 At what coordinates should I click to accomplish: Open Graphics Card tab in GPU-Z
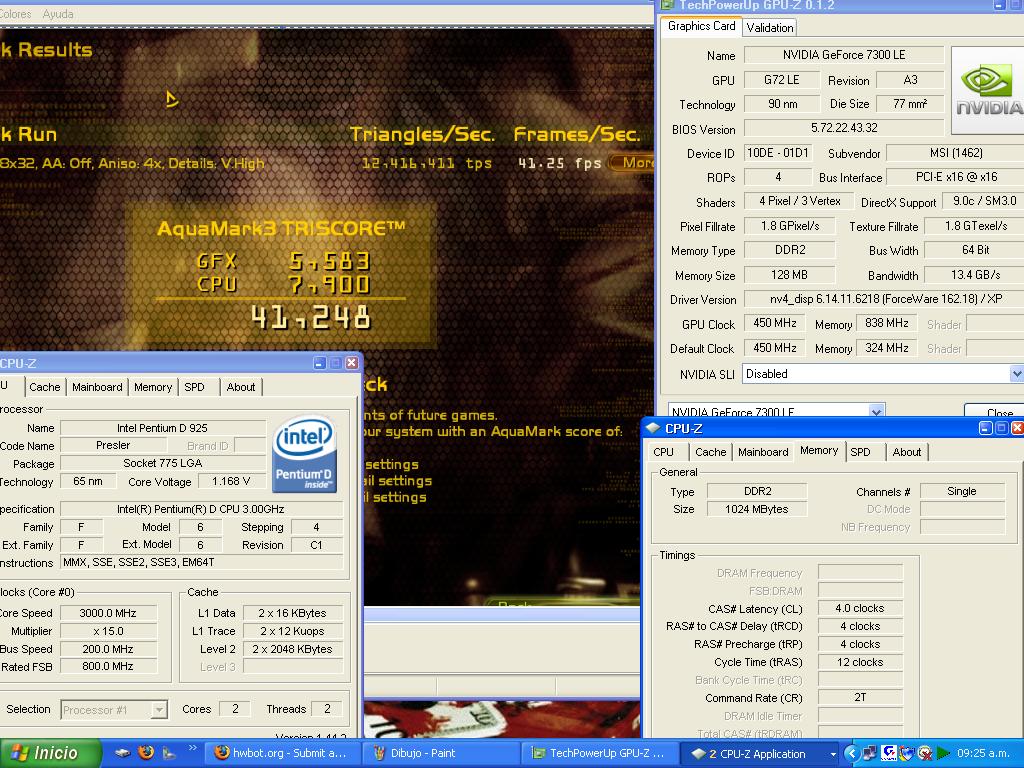coord(701,26)
